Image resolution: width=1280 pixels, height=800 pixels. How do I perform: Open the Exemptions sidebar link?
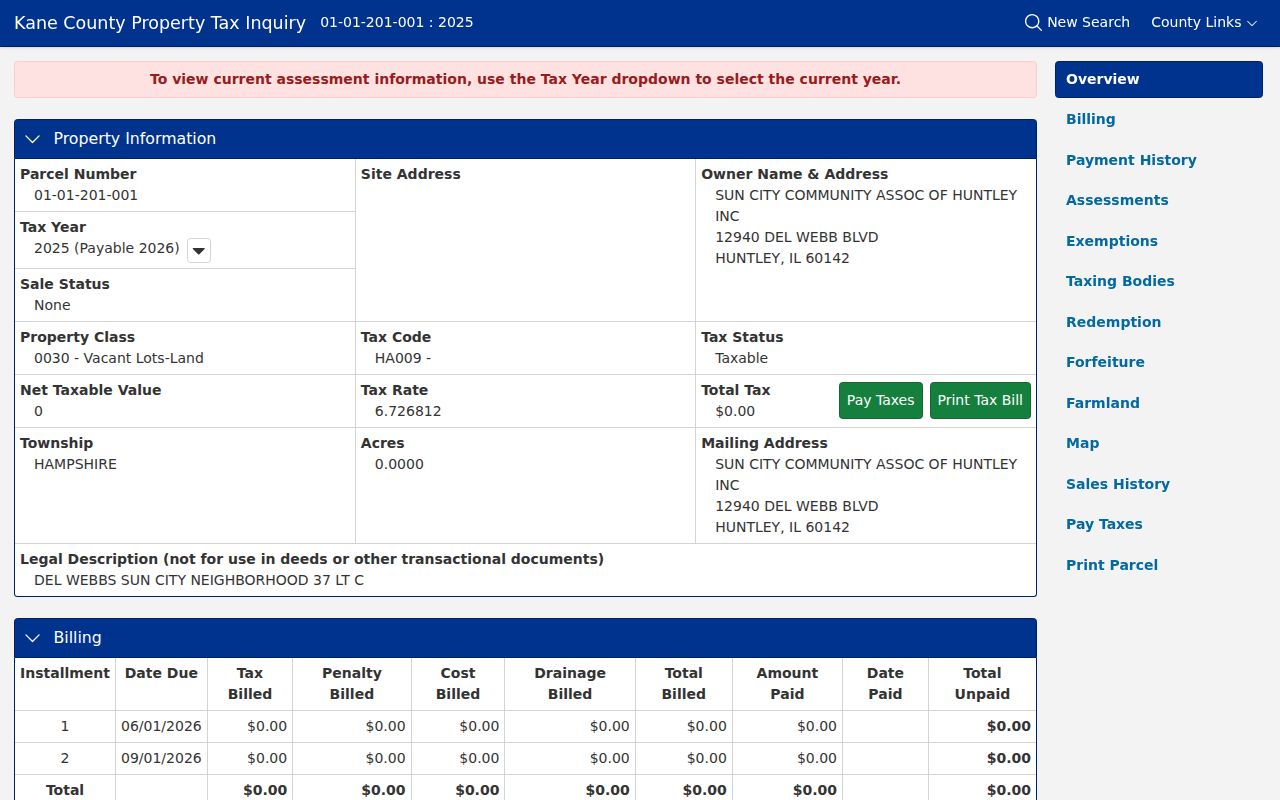tap(1112, 241)
